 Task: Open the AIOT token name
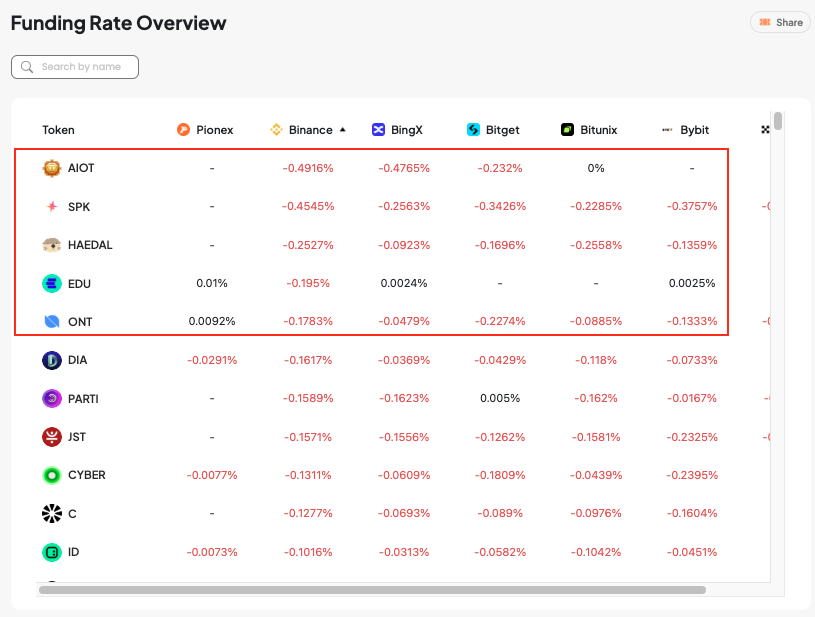[81, 168]
